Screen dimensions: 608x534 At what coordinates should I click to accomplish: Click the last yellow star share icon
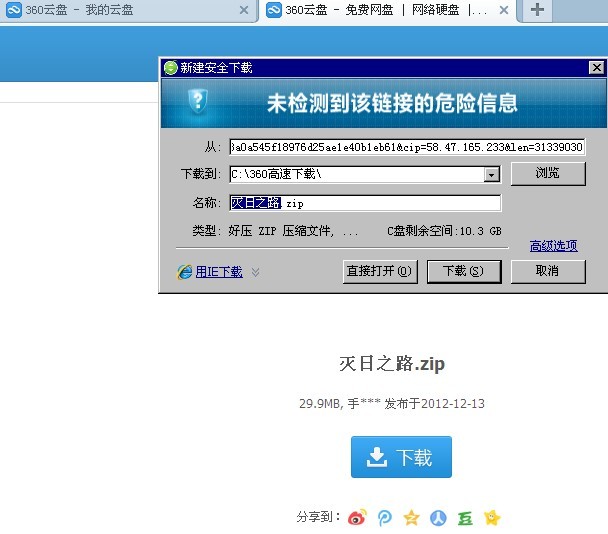(492, 517)
